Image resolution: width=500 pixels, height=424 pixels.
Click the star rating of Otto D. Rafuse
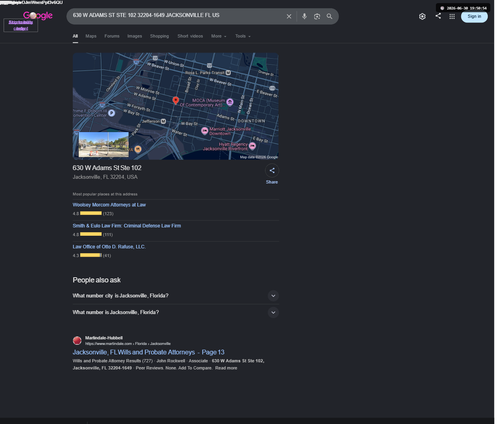(x=91, y=255)
